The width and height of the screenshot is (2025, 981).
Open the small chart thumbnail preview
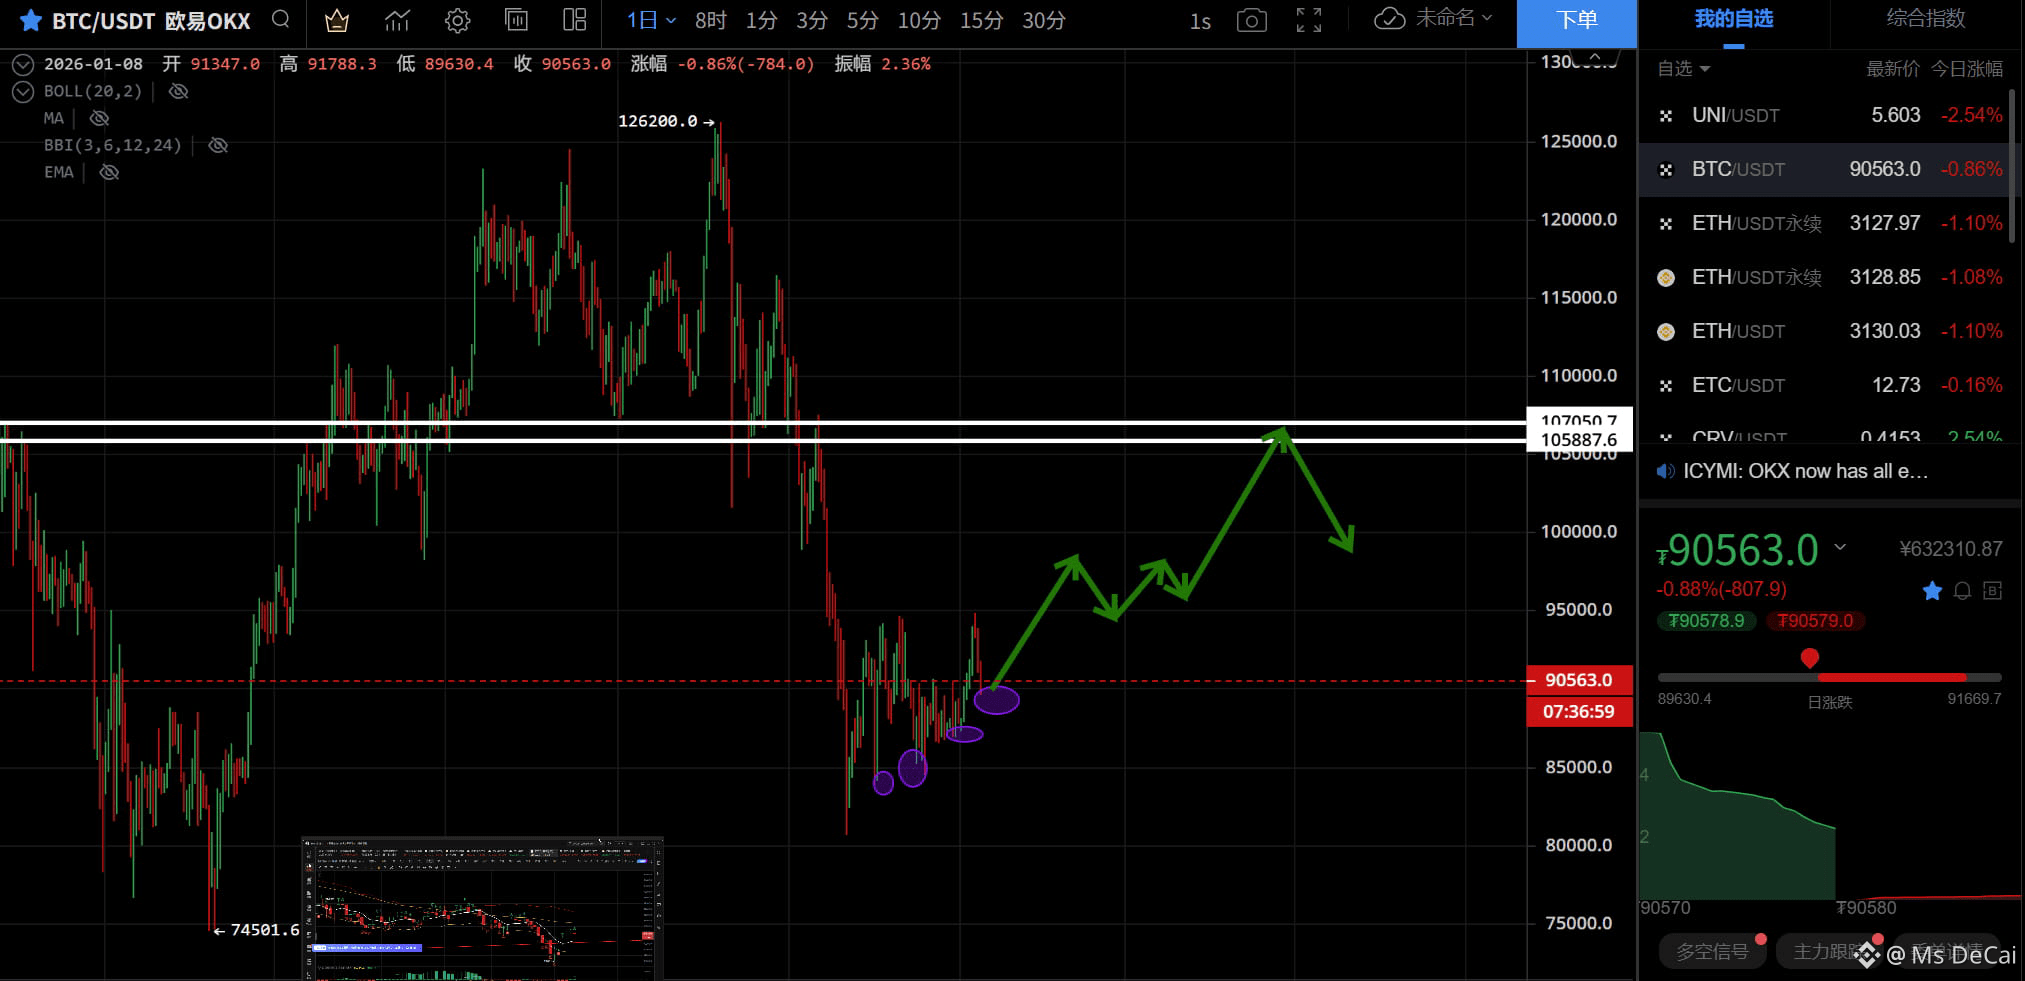click(x=482, y=908)
